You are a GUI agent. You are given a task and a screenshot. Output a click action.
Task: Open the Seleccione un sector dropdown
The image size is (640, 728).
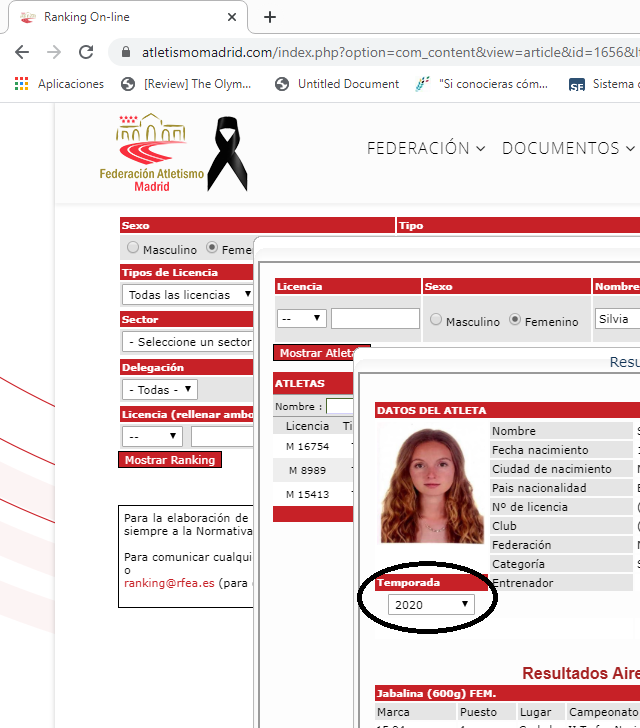tap(188, 342)
